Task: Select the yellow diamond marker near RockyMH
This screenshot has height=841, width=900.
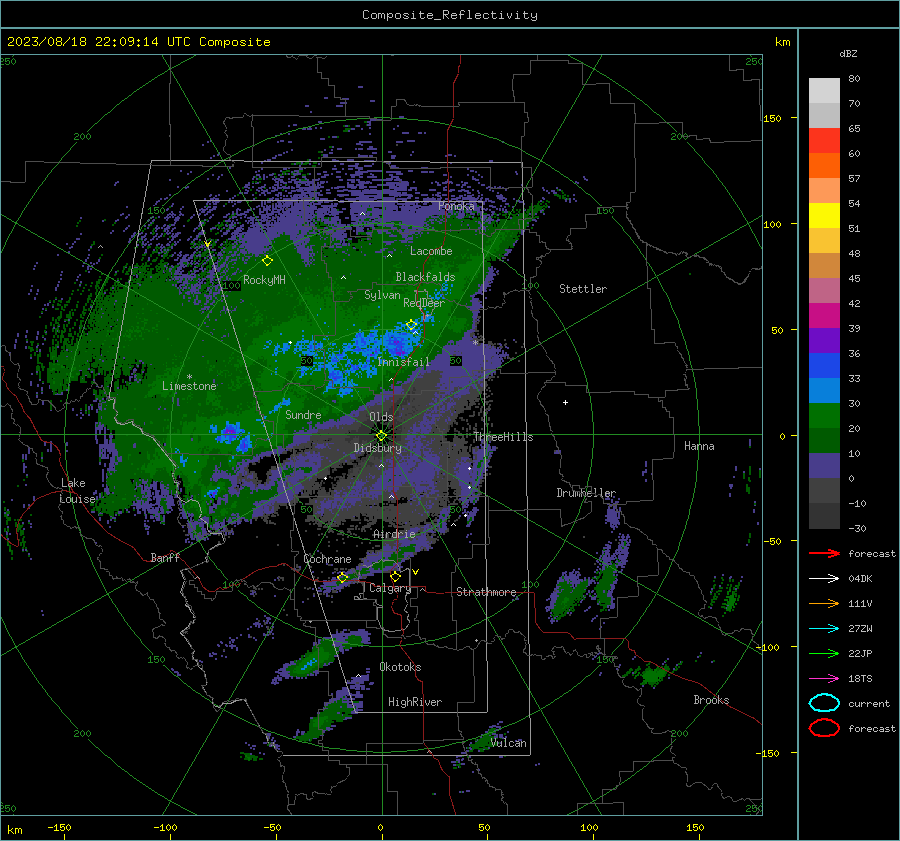Action: (x=267, y=261)
